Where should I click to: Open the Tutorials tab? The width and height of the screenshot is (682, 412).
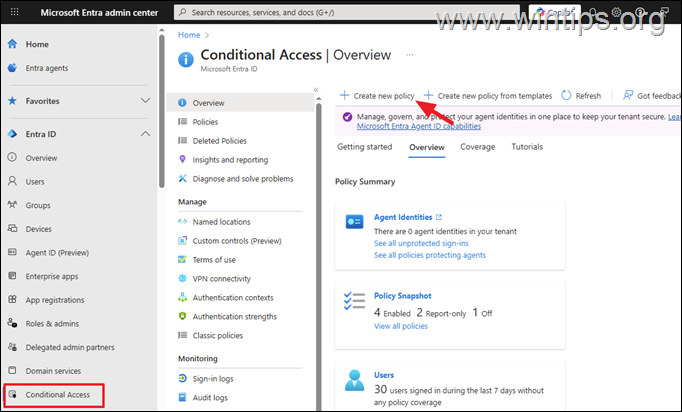point(527,147)
